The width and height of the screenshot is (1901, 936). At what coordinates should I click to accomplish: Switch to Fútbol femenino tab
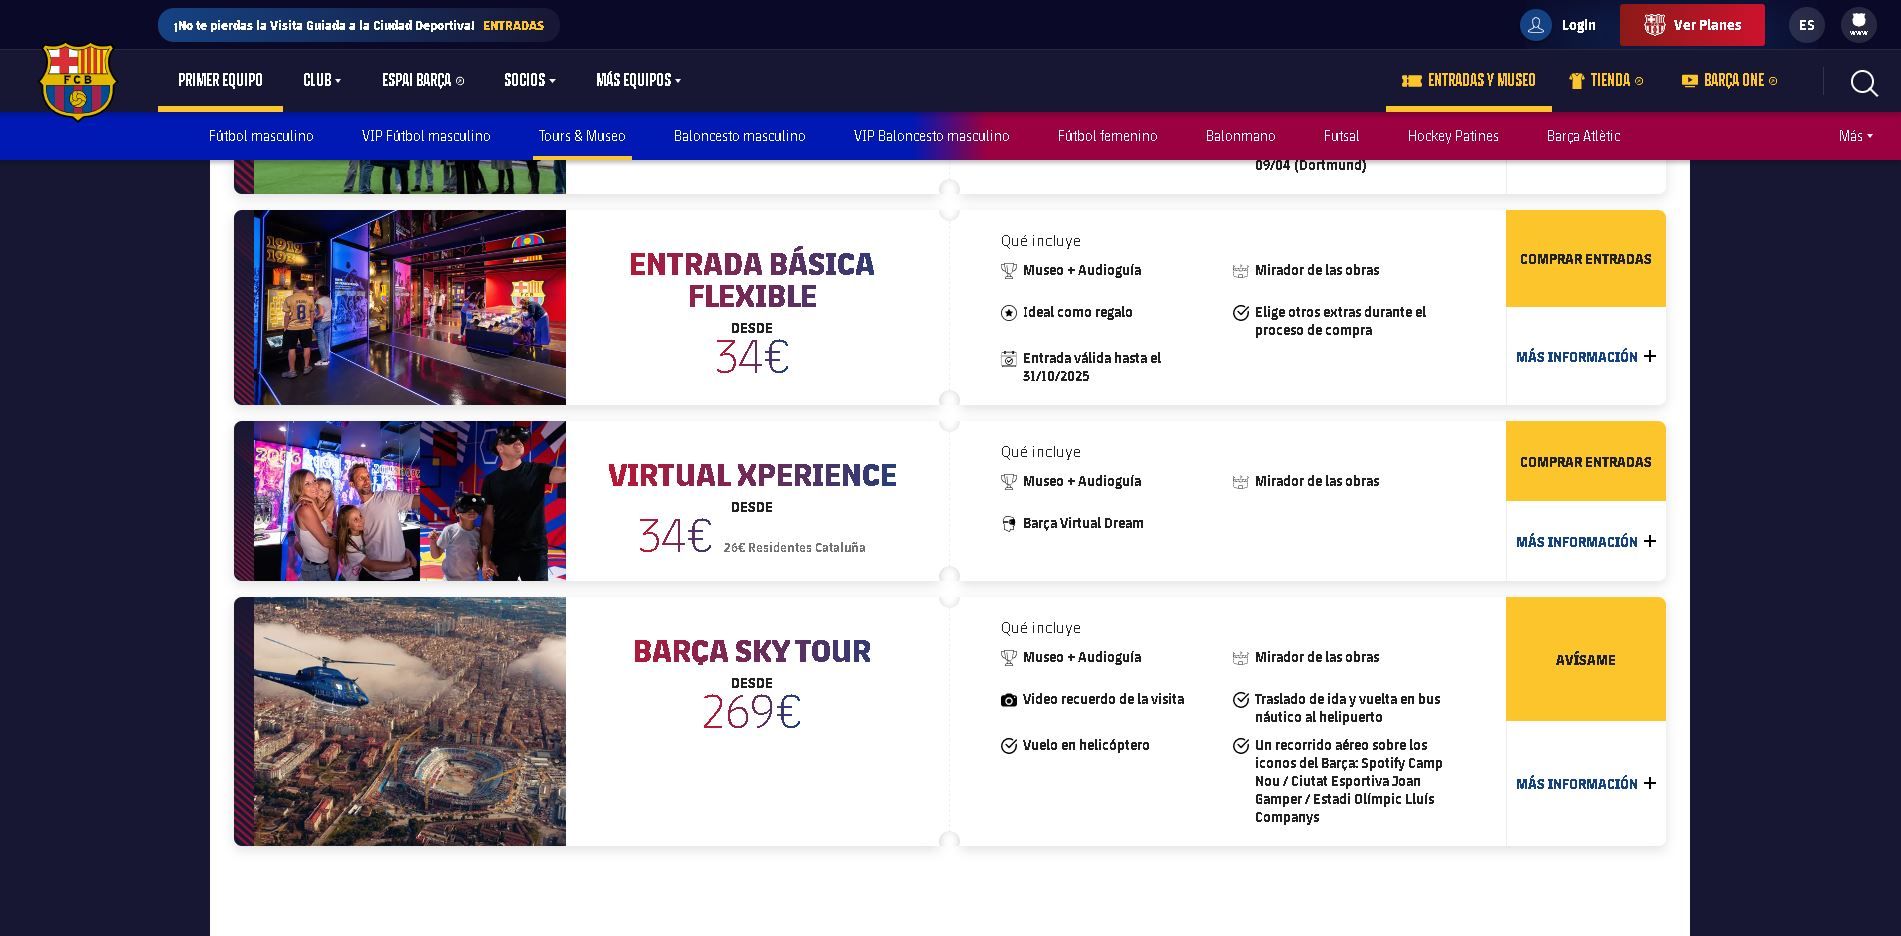(x=1108, y=136)
